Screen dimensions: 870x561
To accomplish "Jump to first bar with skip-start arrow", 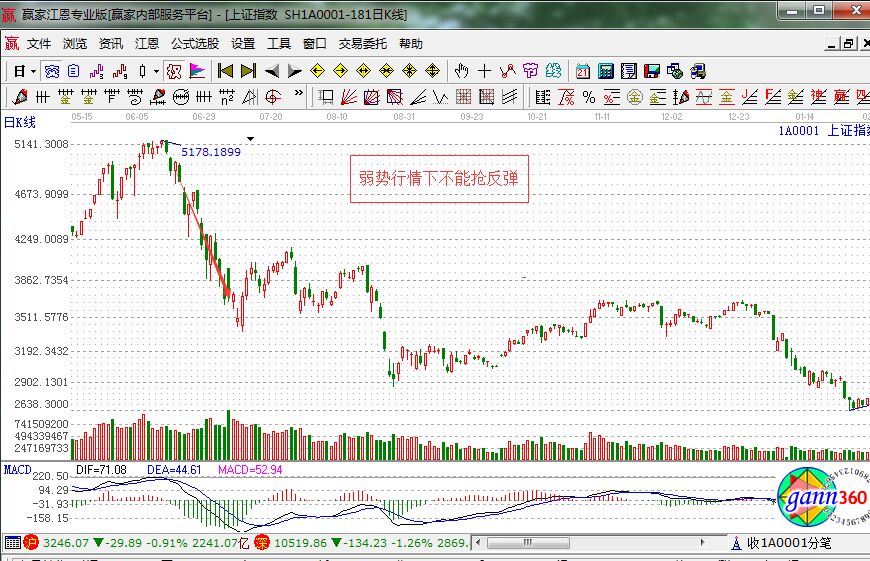I will [x=225, y=71].
